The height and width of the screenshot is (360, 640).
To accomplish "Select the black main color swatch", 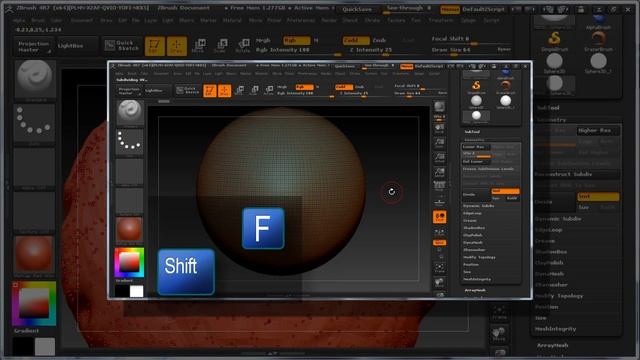I will pyautogui.click(x=122, y=291).
